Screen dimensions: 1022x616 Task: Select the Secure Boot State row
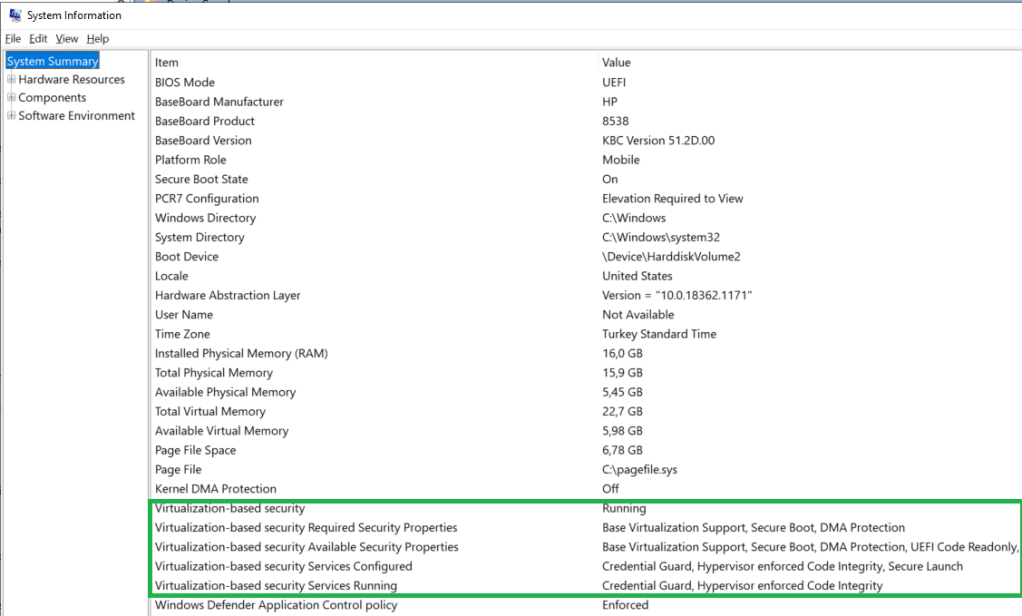pyautogui.click(x=201, y=179)
